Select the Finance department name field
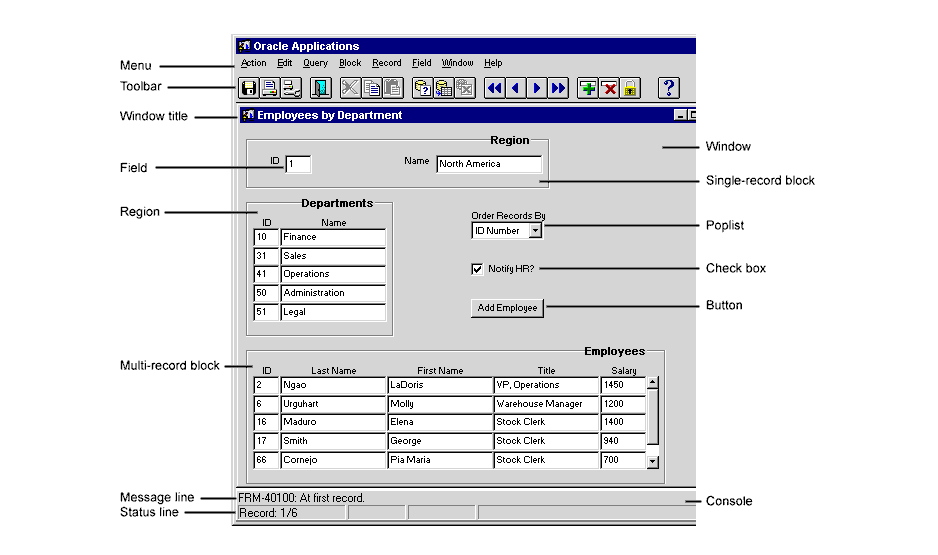The image size is (938, 555). click(x=332, y=238)
